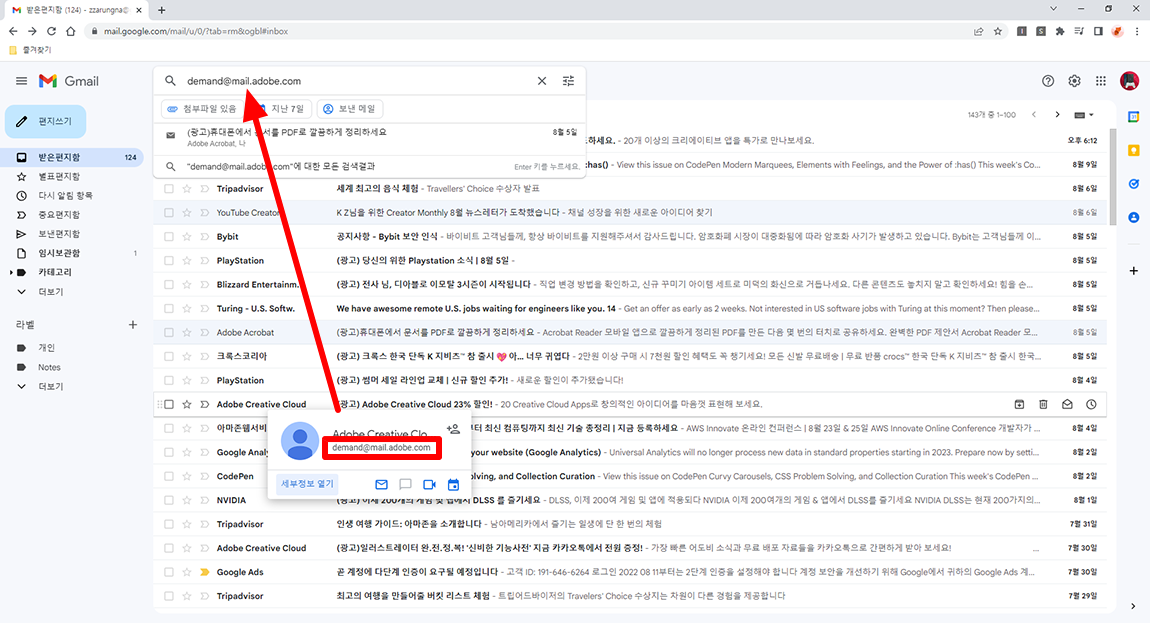This screenshot has width=1150, height=623.
Task: Archive the hovered Adobe Creative Cloud 23% email
Action: 1019,404
